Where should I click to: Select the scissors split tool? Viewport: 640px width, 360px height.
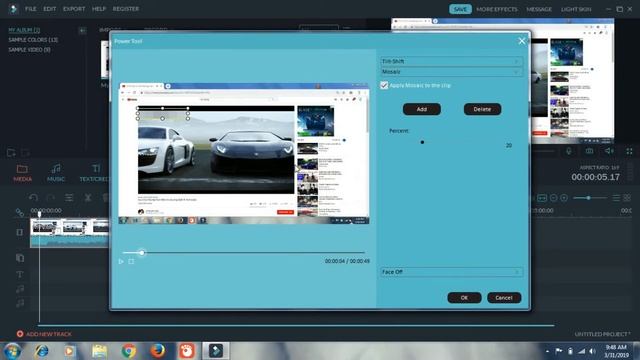88,198
